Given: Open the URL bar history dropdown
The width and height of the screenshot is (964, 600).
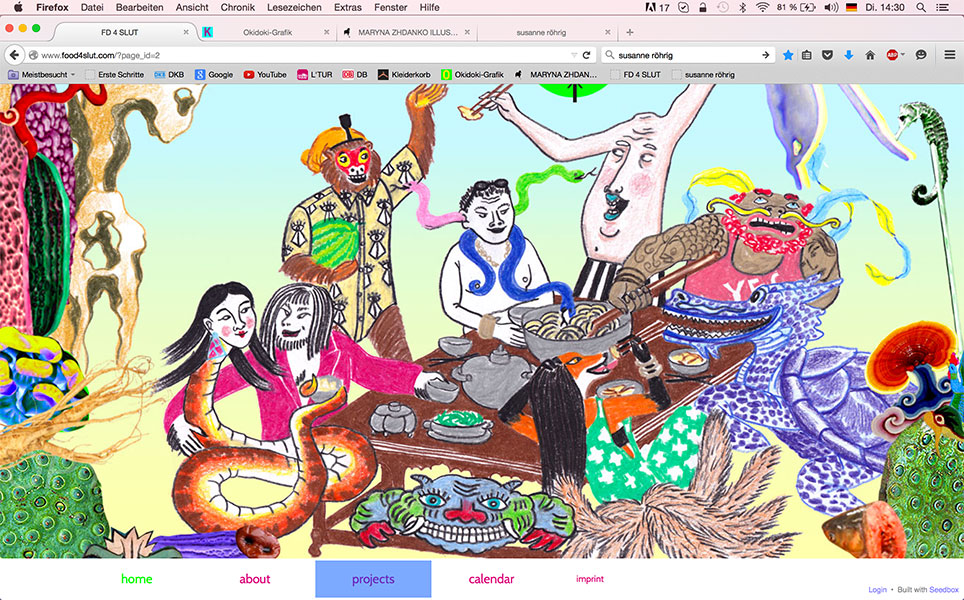Looking at the screenshot, I should 573,55.
